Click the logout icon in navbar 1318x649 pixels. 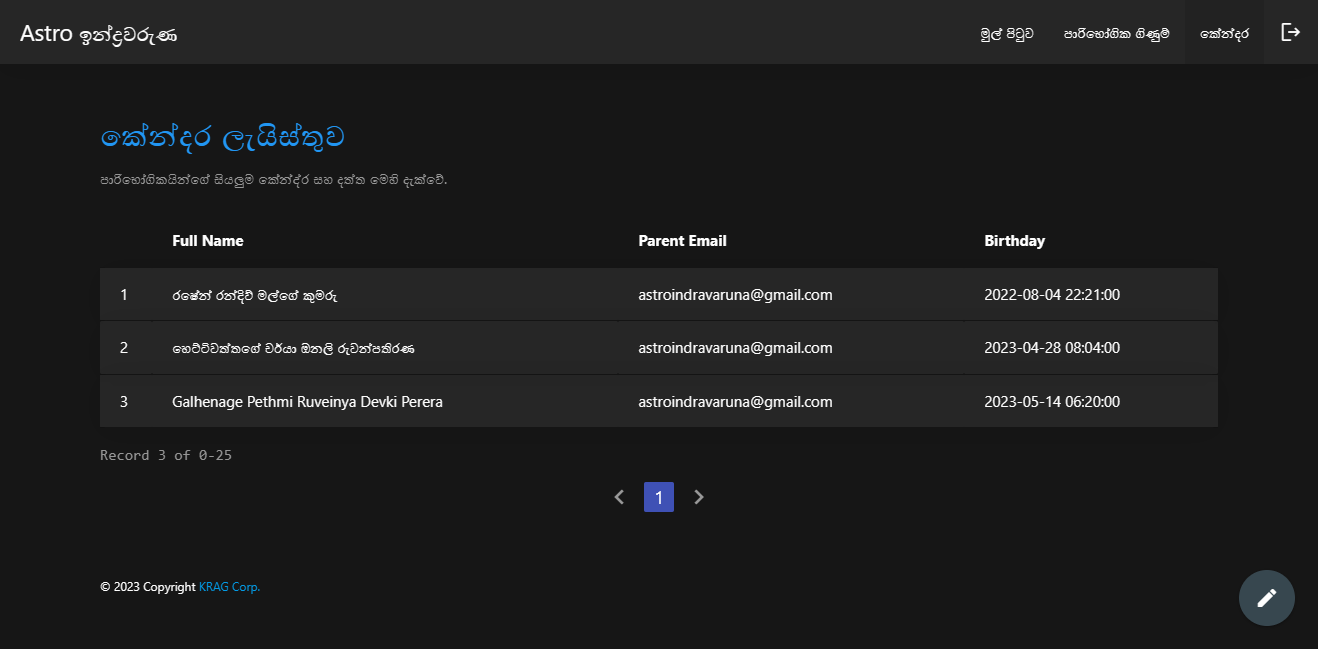pos(1290,32)
